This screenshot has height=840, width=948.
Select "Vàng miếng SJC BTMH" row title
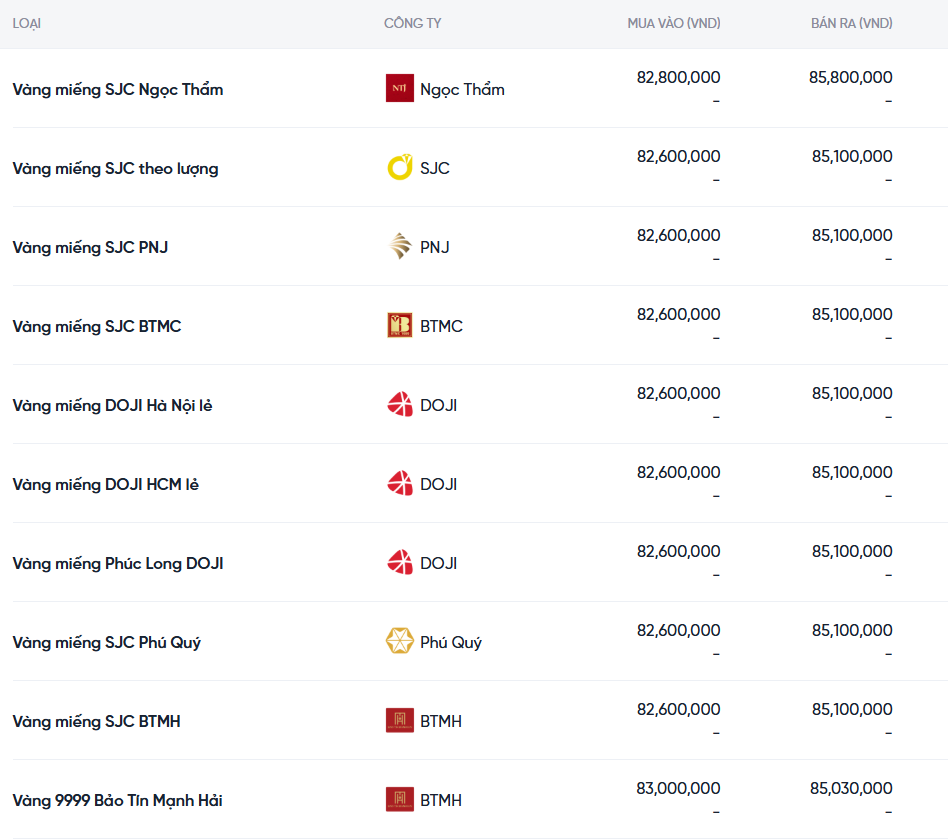[96, 721]
